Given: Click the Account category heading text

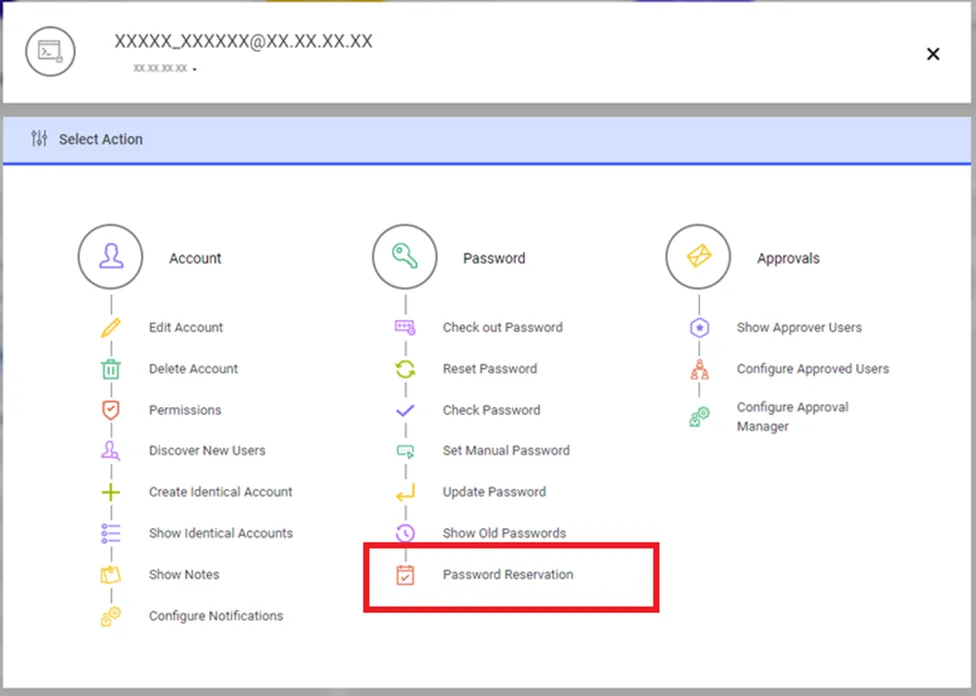Looking at the screenshot, I should pyautogui.click(x=195, y=258).
